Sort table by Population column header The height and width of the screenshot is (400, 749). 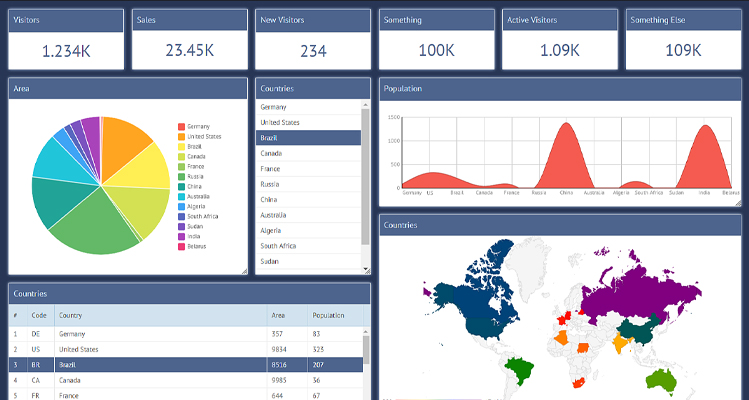(335, 315)
